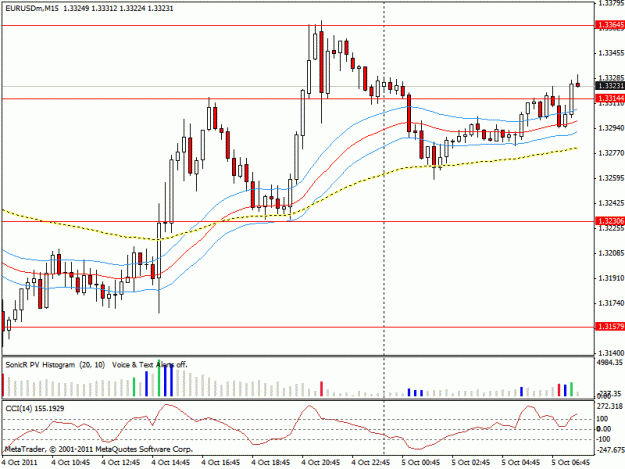The width and height of the screenshot is (625, 469).
Task: Select the 1.33144 red price level label
Action: 610,98
